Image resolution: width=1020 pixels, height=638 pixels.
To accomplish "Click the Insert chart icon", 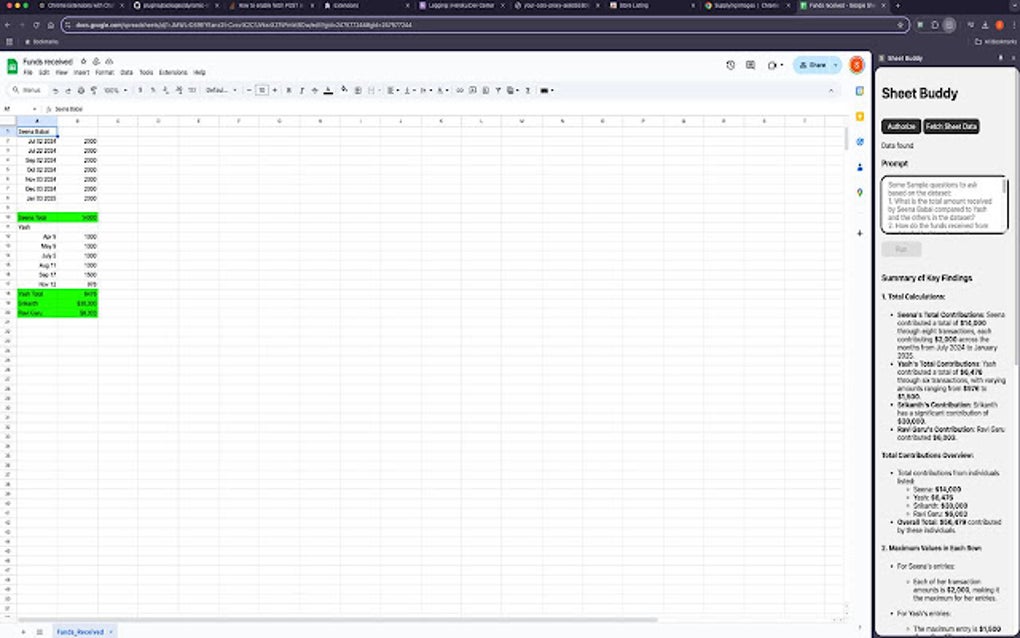I will pyautogui.click(x=485, y=90).
